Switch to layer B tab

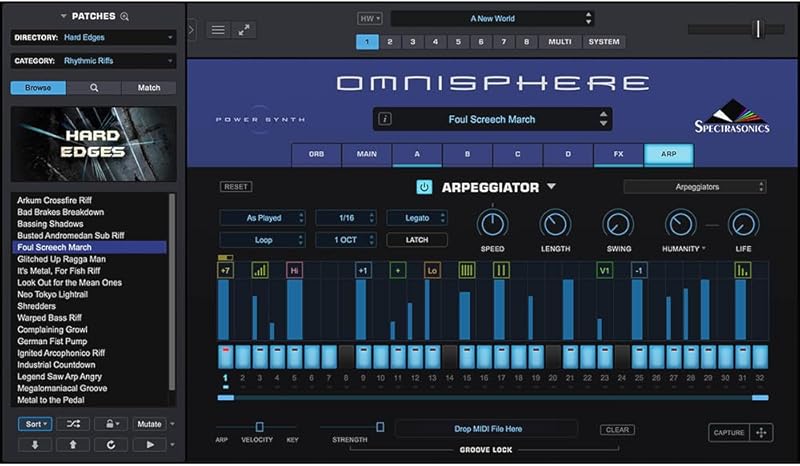[467, 154]
